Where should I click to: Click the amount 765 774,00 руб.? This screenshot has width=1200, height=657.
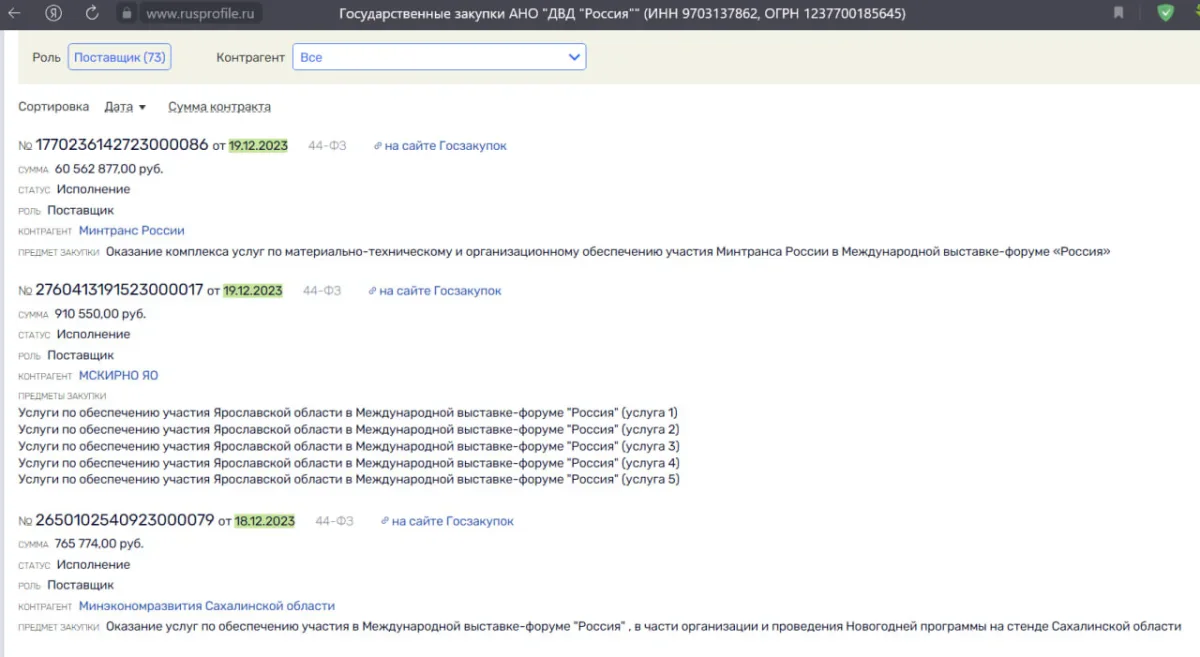pos(99,544)
